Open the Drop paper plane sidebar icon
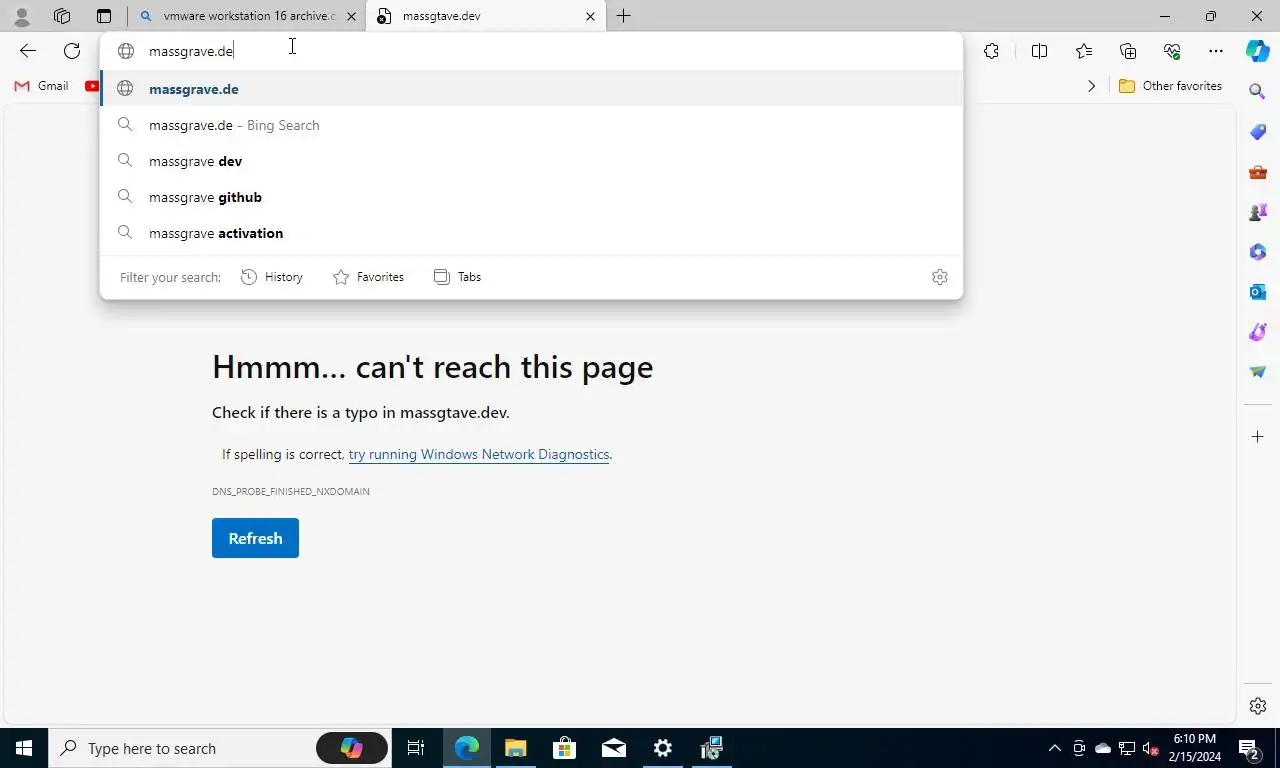Image resolution: width=1280 pixels, height=768 pixels. 1258,372
